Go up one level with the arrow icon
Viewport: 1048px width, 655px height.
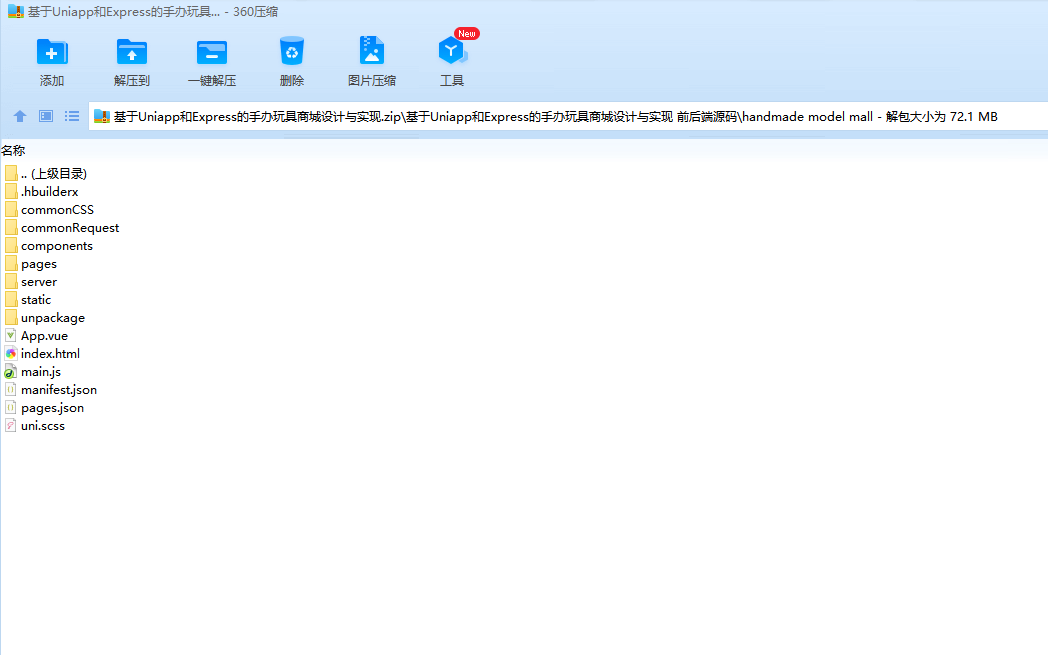tap(19, 116)
